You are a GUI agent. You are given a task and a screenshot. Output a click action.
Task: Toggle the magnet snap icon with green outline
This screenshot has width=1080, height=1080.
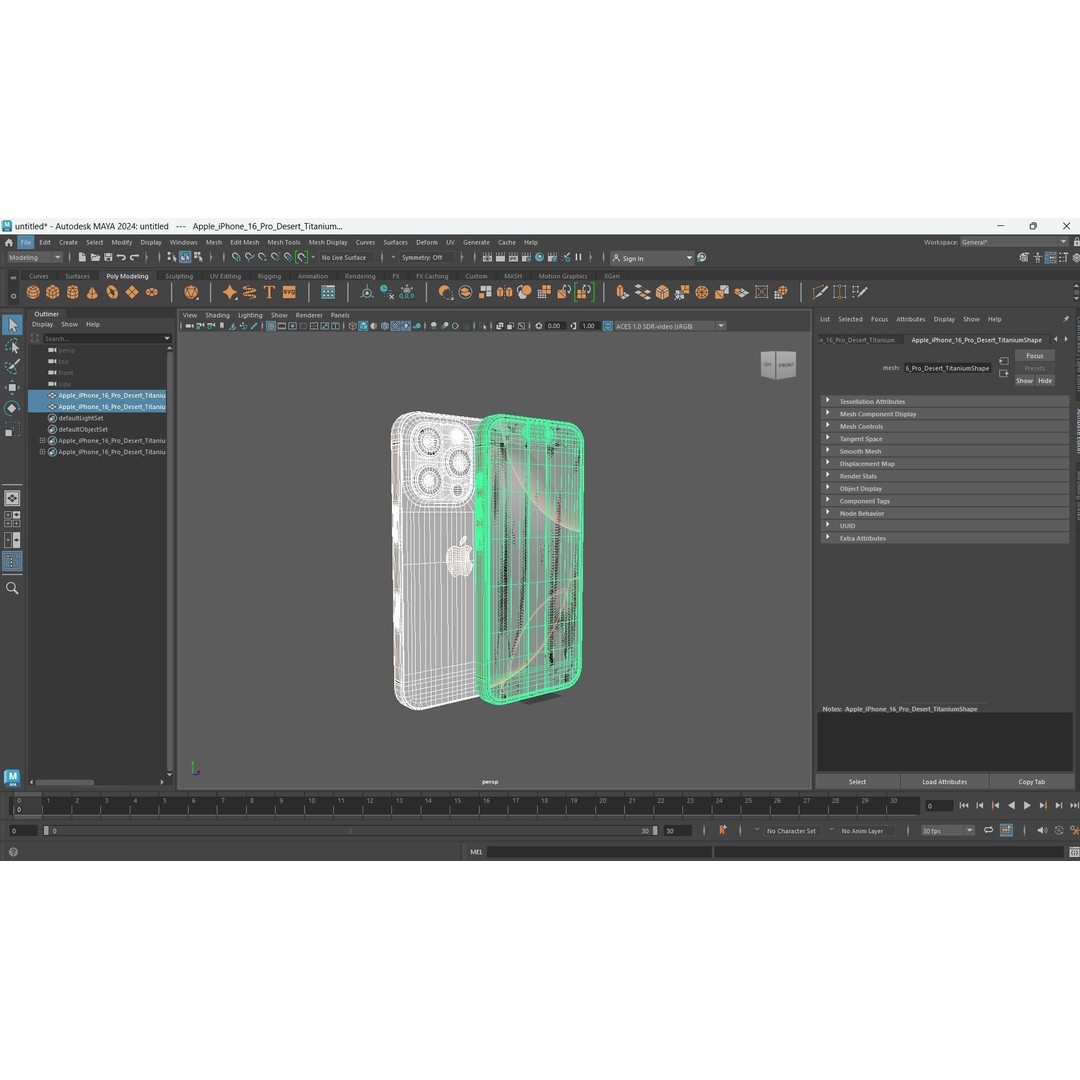[x=302, y=258]
